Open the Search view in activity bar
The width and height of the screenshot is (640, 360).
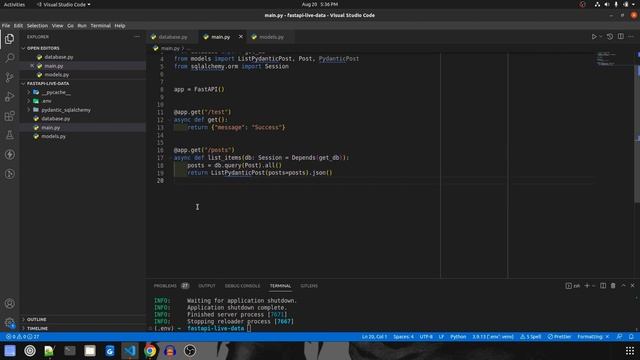(x=9, y=58)
